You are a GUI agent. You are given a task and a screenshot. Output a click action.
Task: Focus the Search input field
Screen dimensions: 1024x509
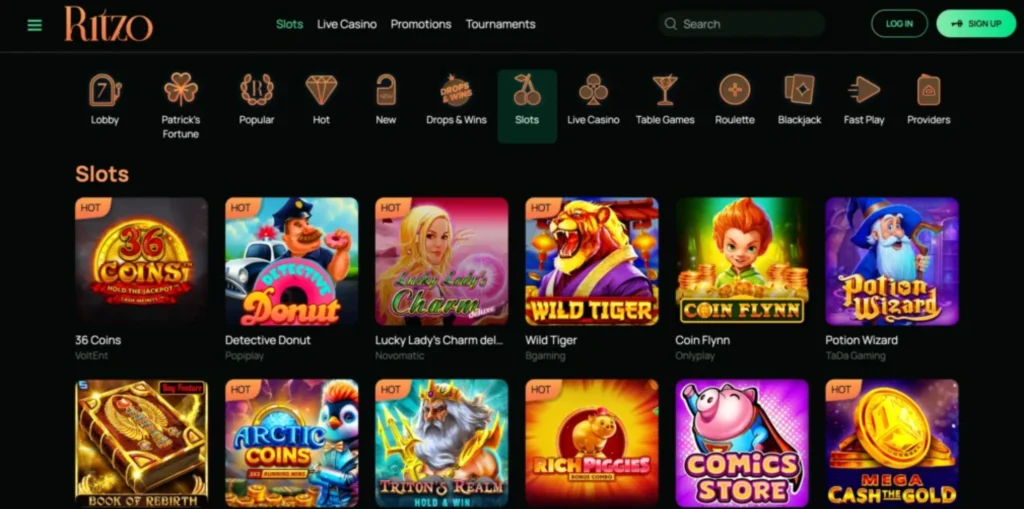click(x=742, y=24)
